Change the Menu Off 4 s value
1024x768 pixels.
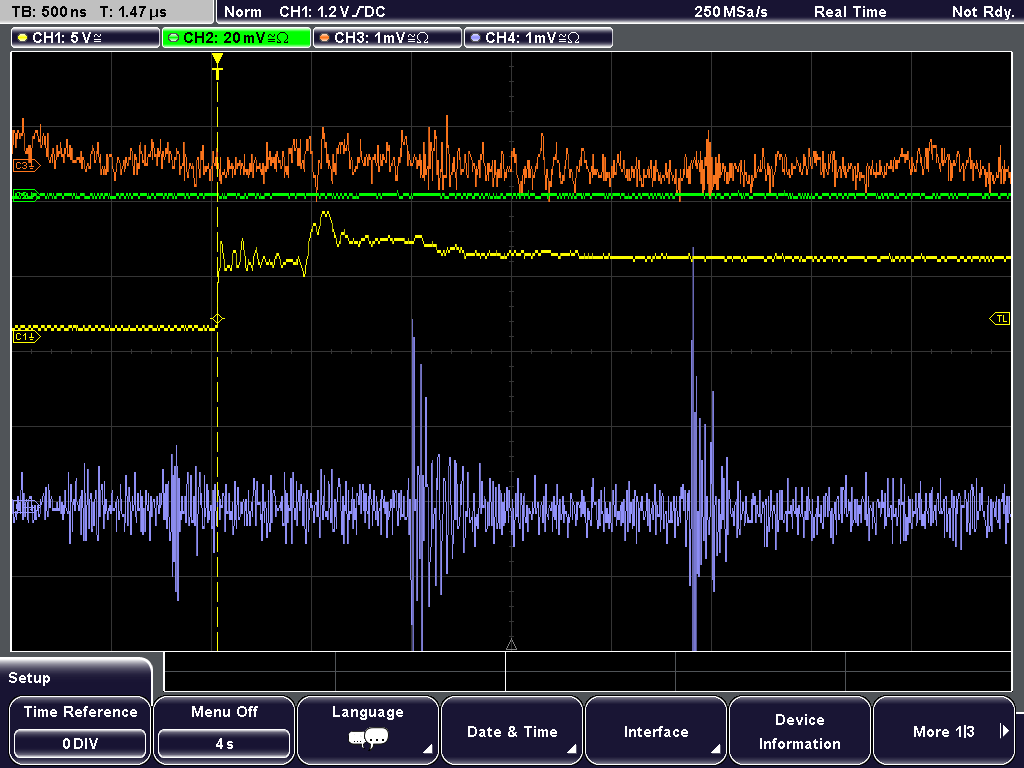tap(224, 744)
